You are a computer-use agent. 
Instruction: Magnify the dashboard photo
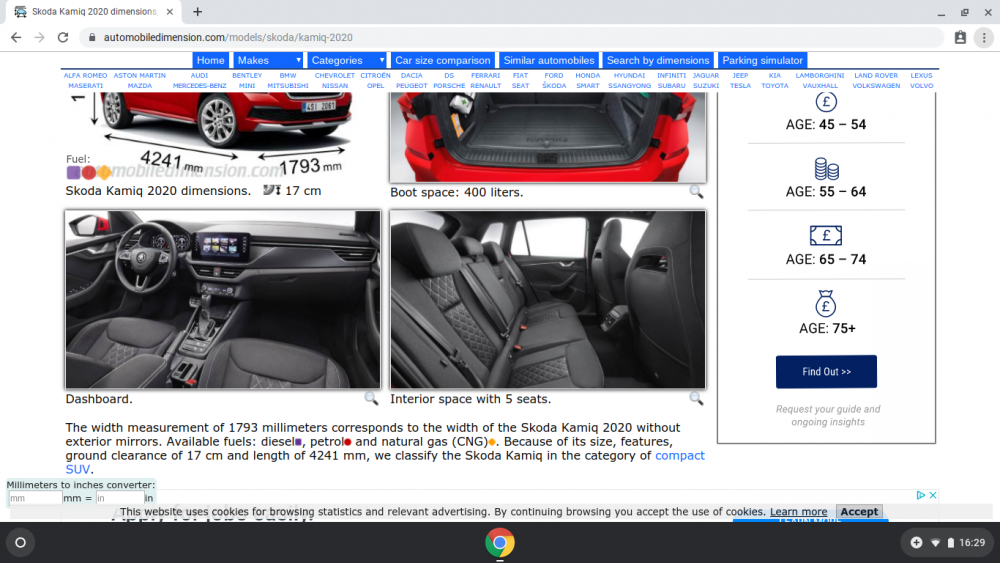(x=371, y=398)
